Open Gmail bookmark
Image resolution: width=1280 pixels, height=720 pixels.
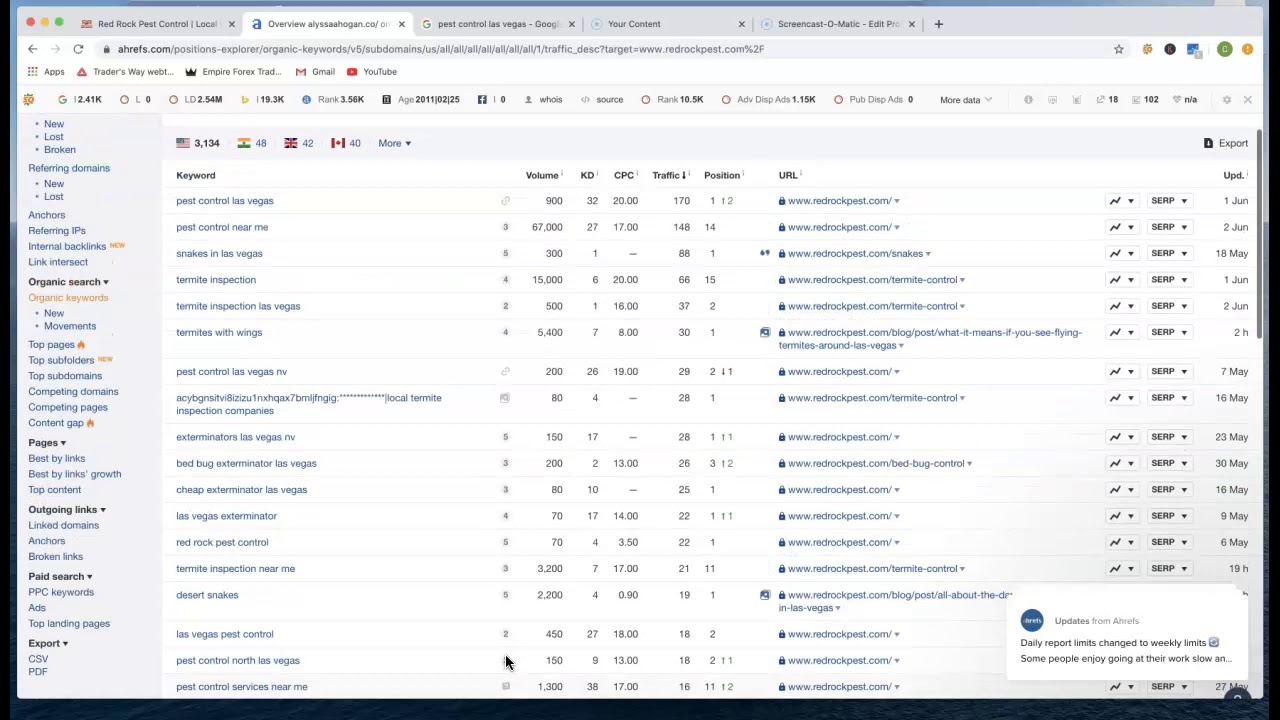pos(314,72)
